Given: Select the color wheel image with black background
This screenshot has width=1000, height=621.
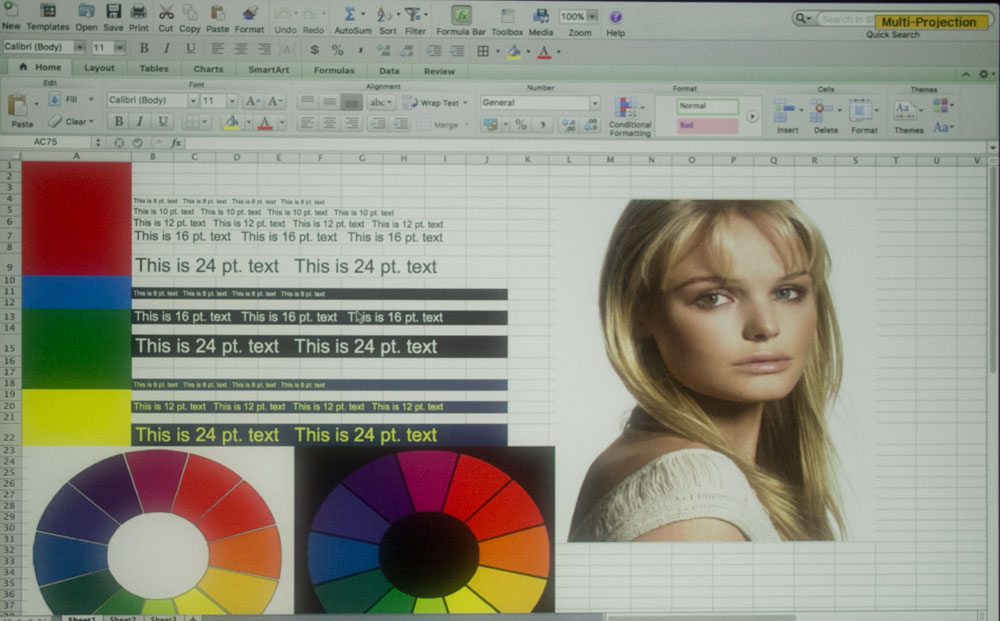Looking at the screenshot, I should point(424,529).
